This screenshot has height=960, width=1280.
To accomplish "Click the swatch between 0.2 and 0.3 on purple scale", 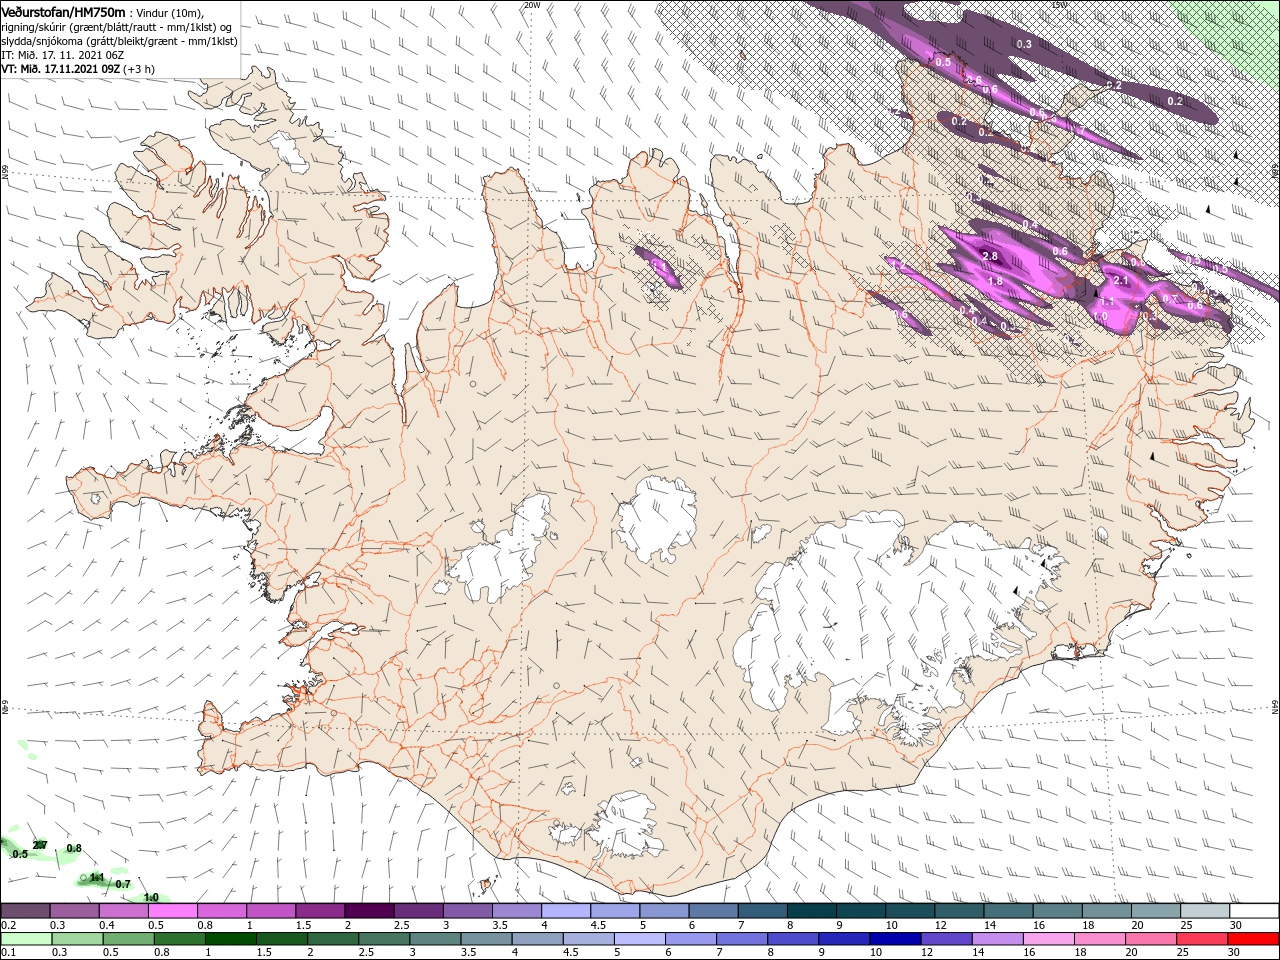I will click(x=26, y=911).
